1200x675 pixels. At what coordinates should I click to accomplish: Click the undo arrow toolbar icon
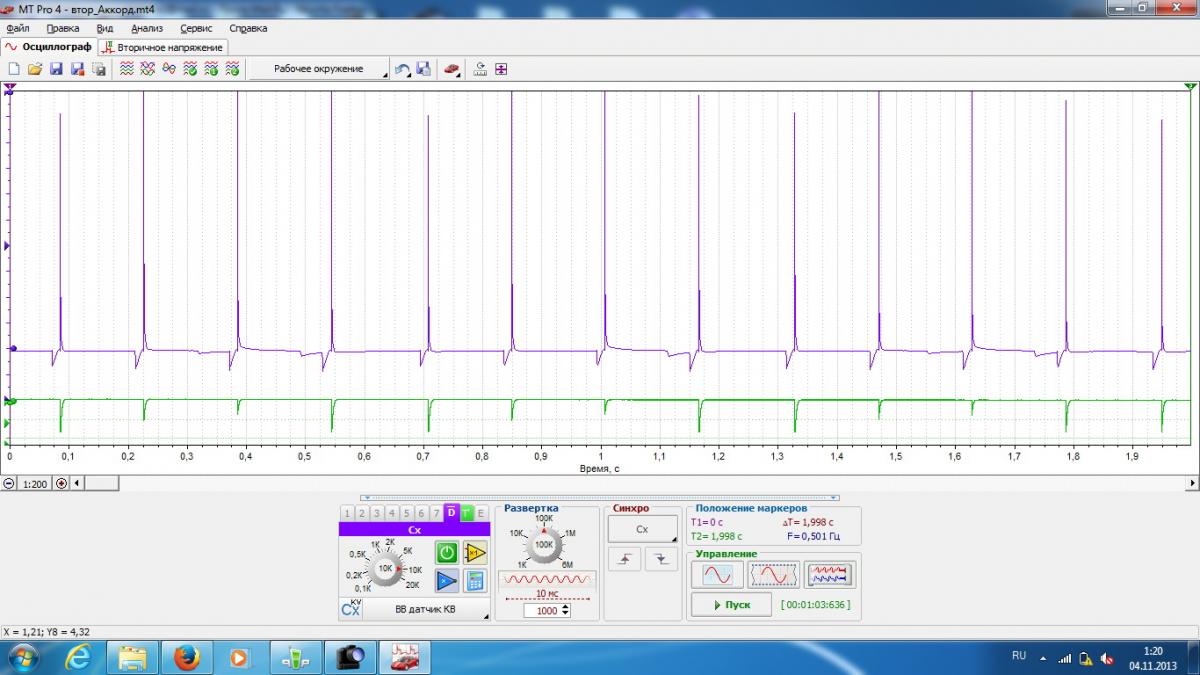402,69
